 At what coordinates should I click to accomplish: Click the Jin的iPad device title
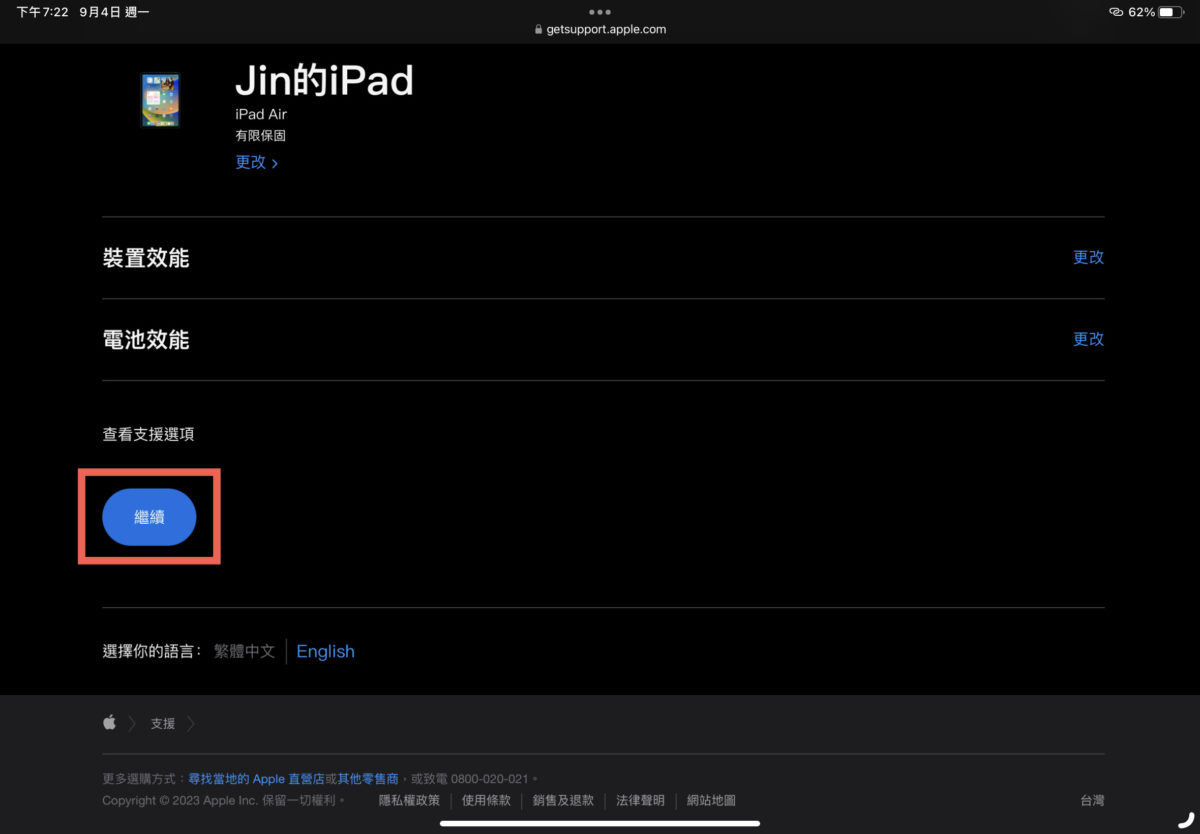pos(324,80)
